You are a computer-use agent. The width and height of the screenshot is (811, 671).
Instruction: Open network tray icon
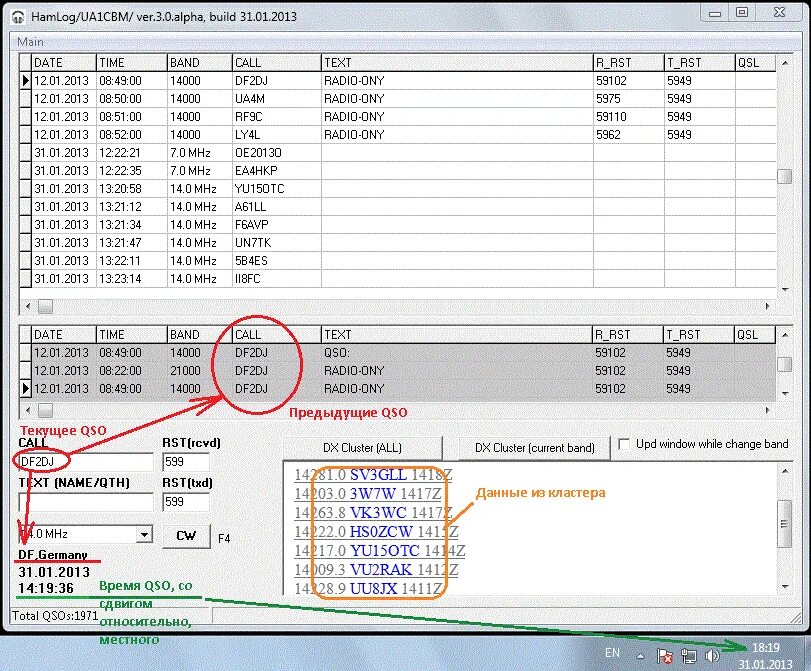pyautogui.click(x=688, y=656)
